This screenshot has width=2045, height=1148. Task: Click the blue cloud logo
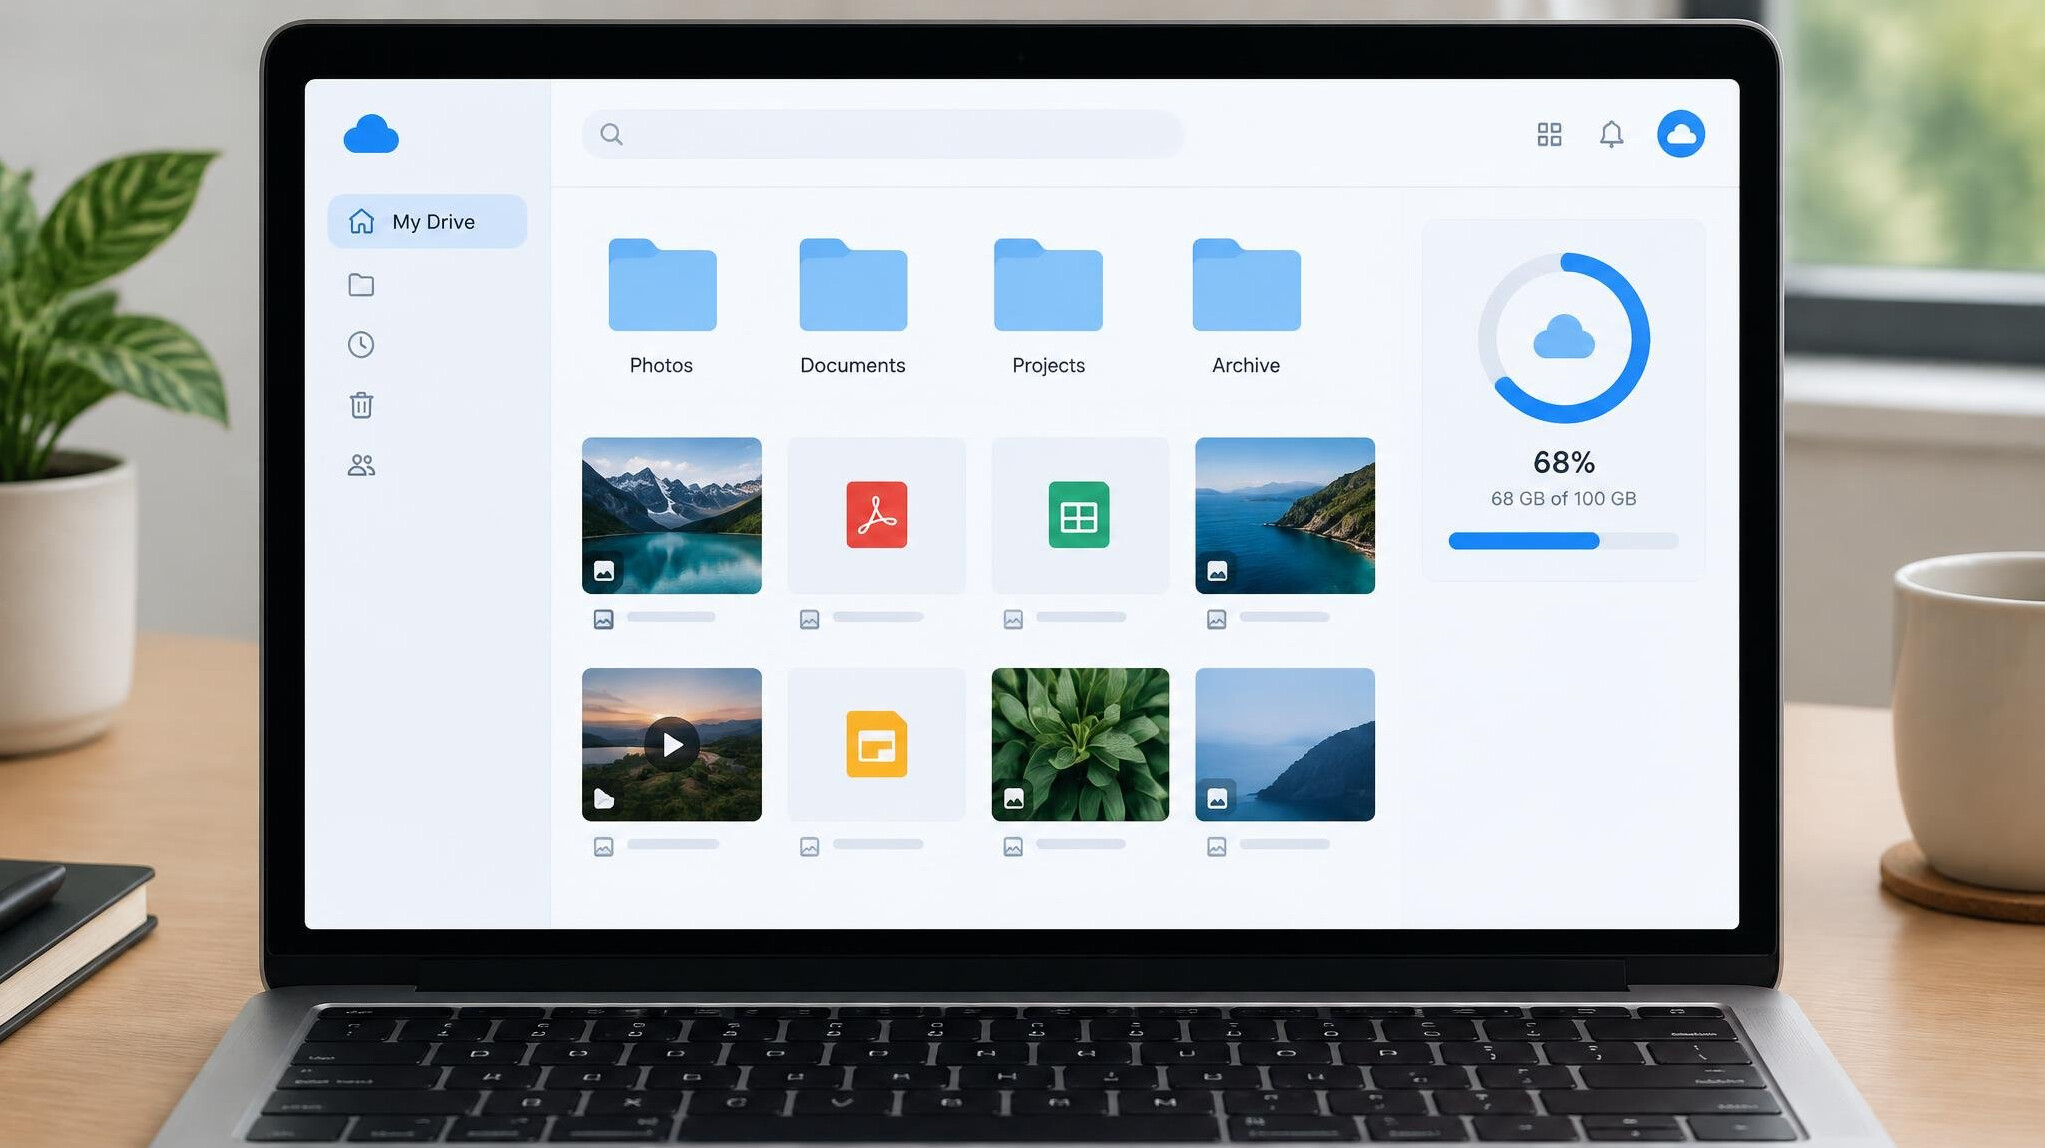pos(371,134)
